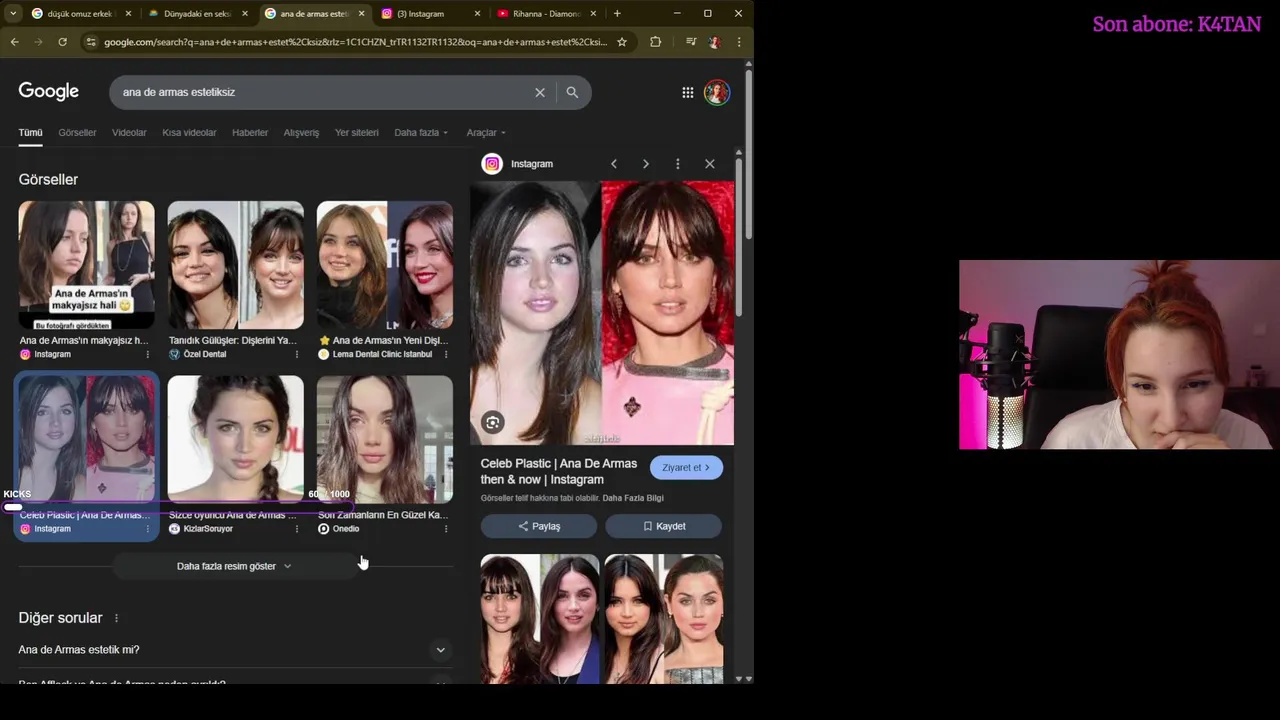Open the Daha Fazla Bilgi link
Image resolution: width=1280 pixels, height=720 pixels.
(633, 498)
